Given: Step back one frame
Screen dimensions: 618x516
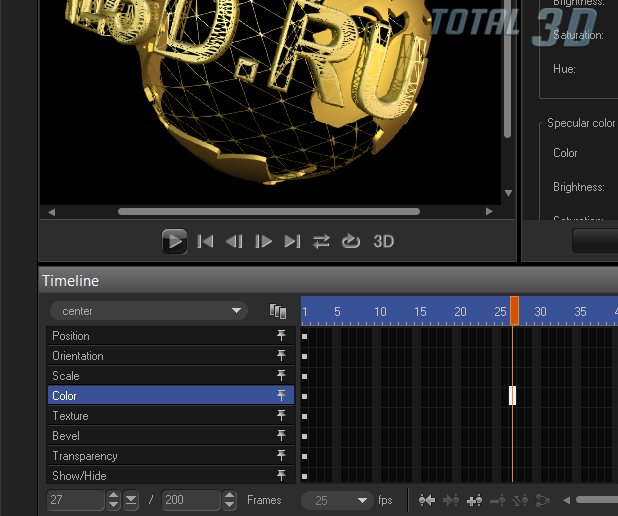Looking at the screenshot, I should [234, 241].
